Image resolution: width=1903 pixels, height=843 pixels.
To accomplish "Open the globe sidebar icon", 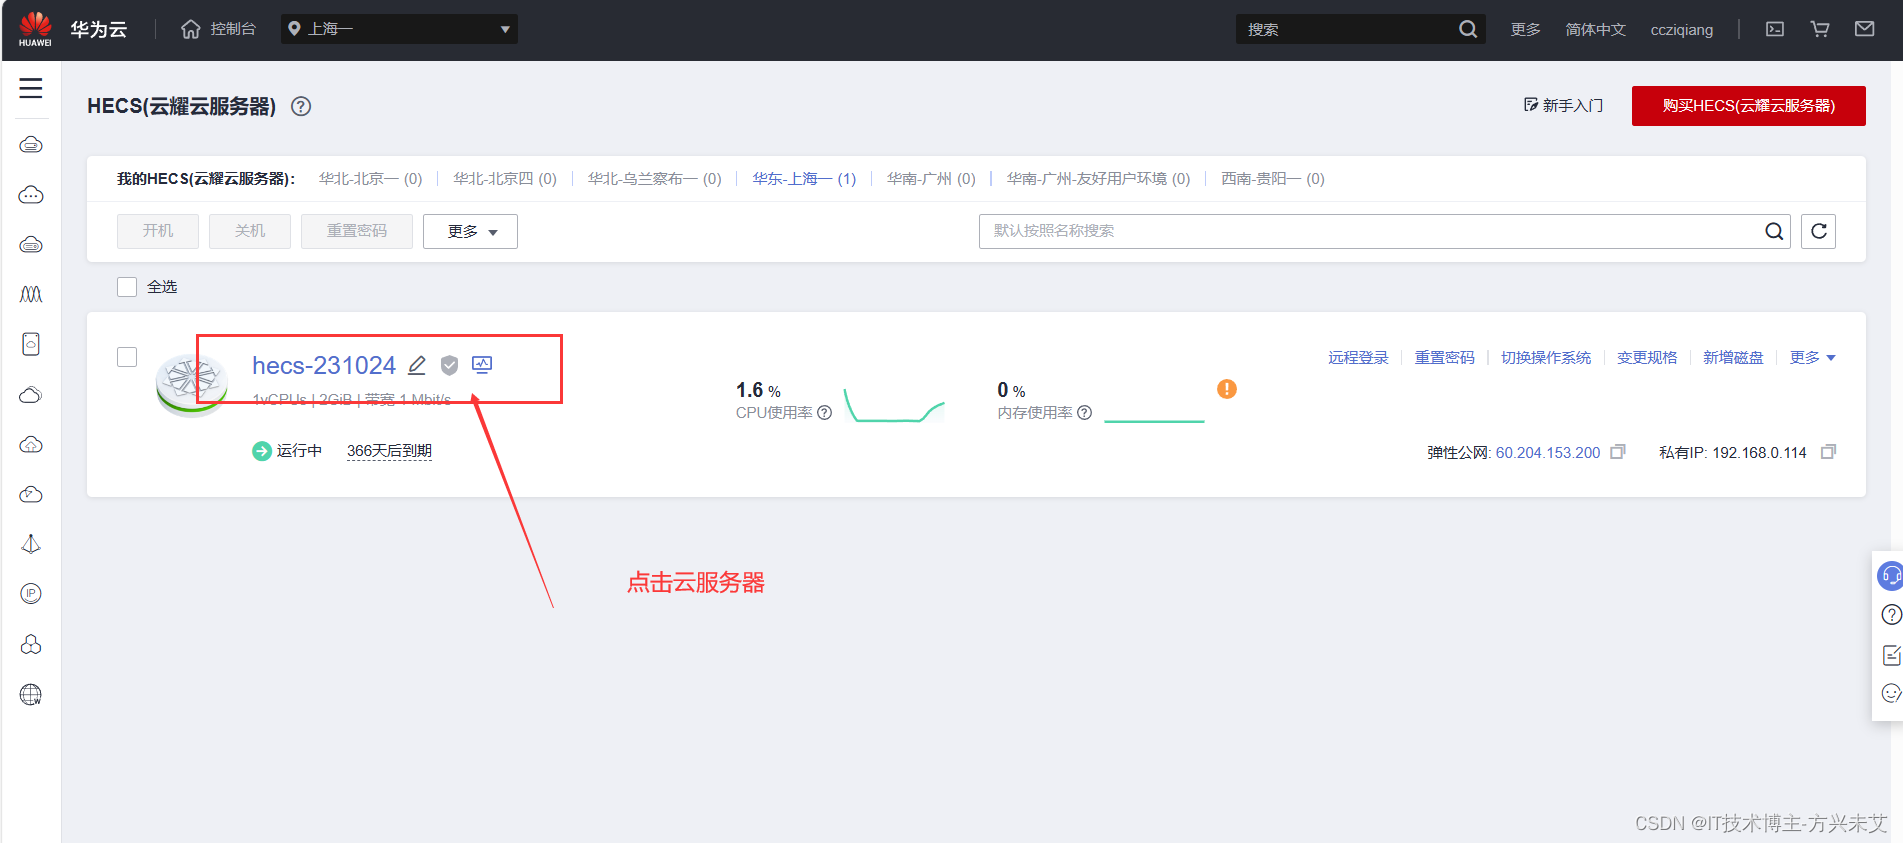I will 31,694.
